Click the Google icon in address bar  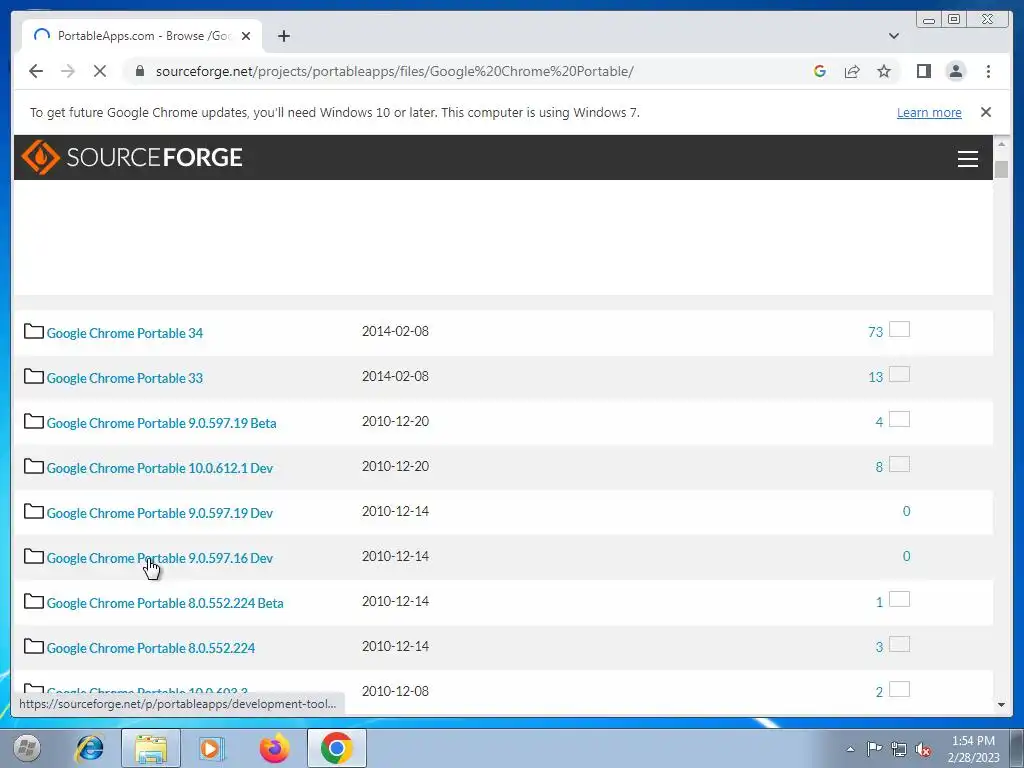tap(820, 71)
